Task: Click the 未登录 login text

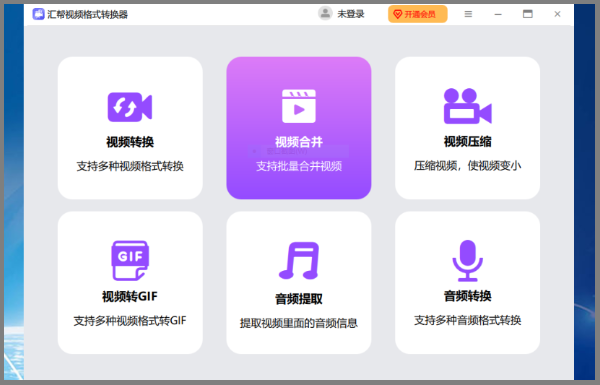Action: point(351,14)
